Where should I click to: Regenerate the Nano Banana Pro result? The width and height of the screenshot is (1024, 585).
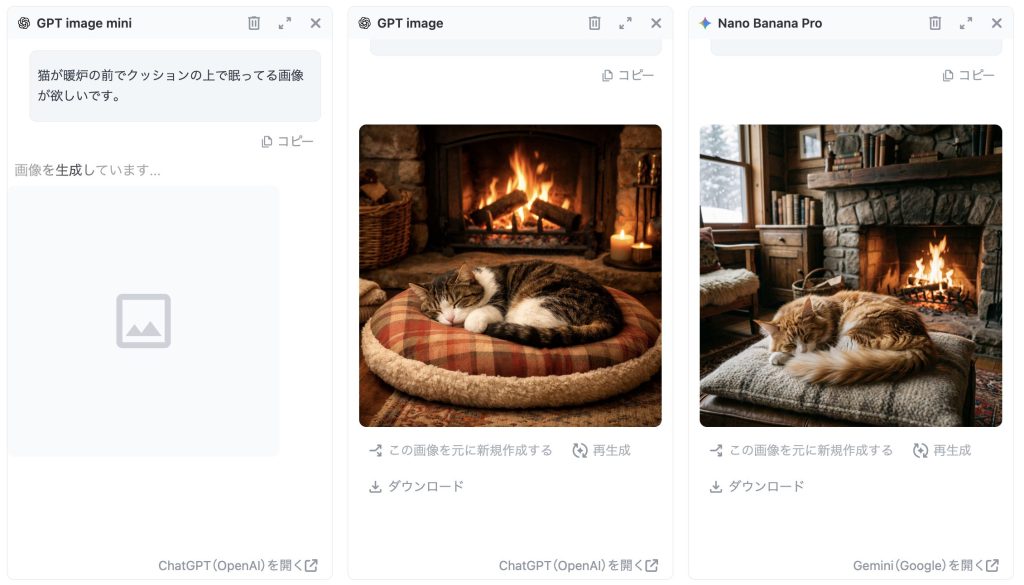coord(942,451)
